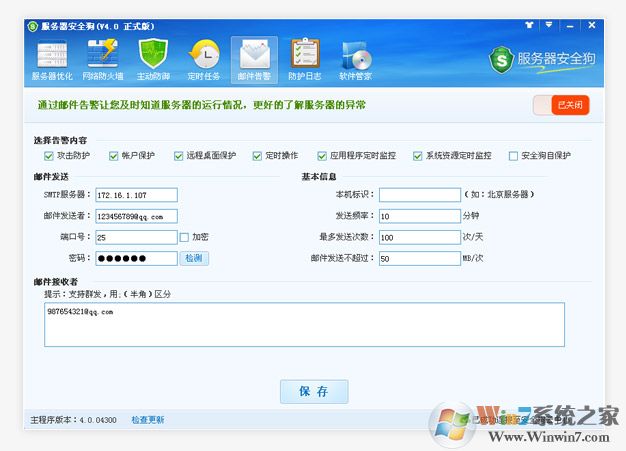Viewport: 626px width, 451px height.
Task: Click the 检查更新 check update link
Action: [x=148, y=420]
